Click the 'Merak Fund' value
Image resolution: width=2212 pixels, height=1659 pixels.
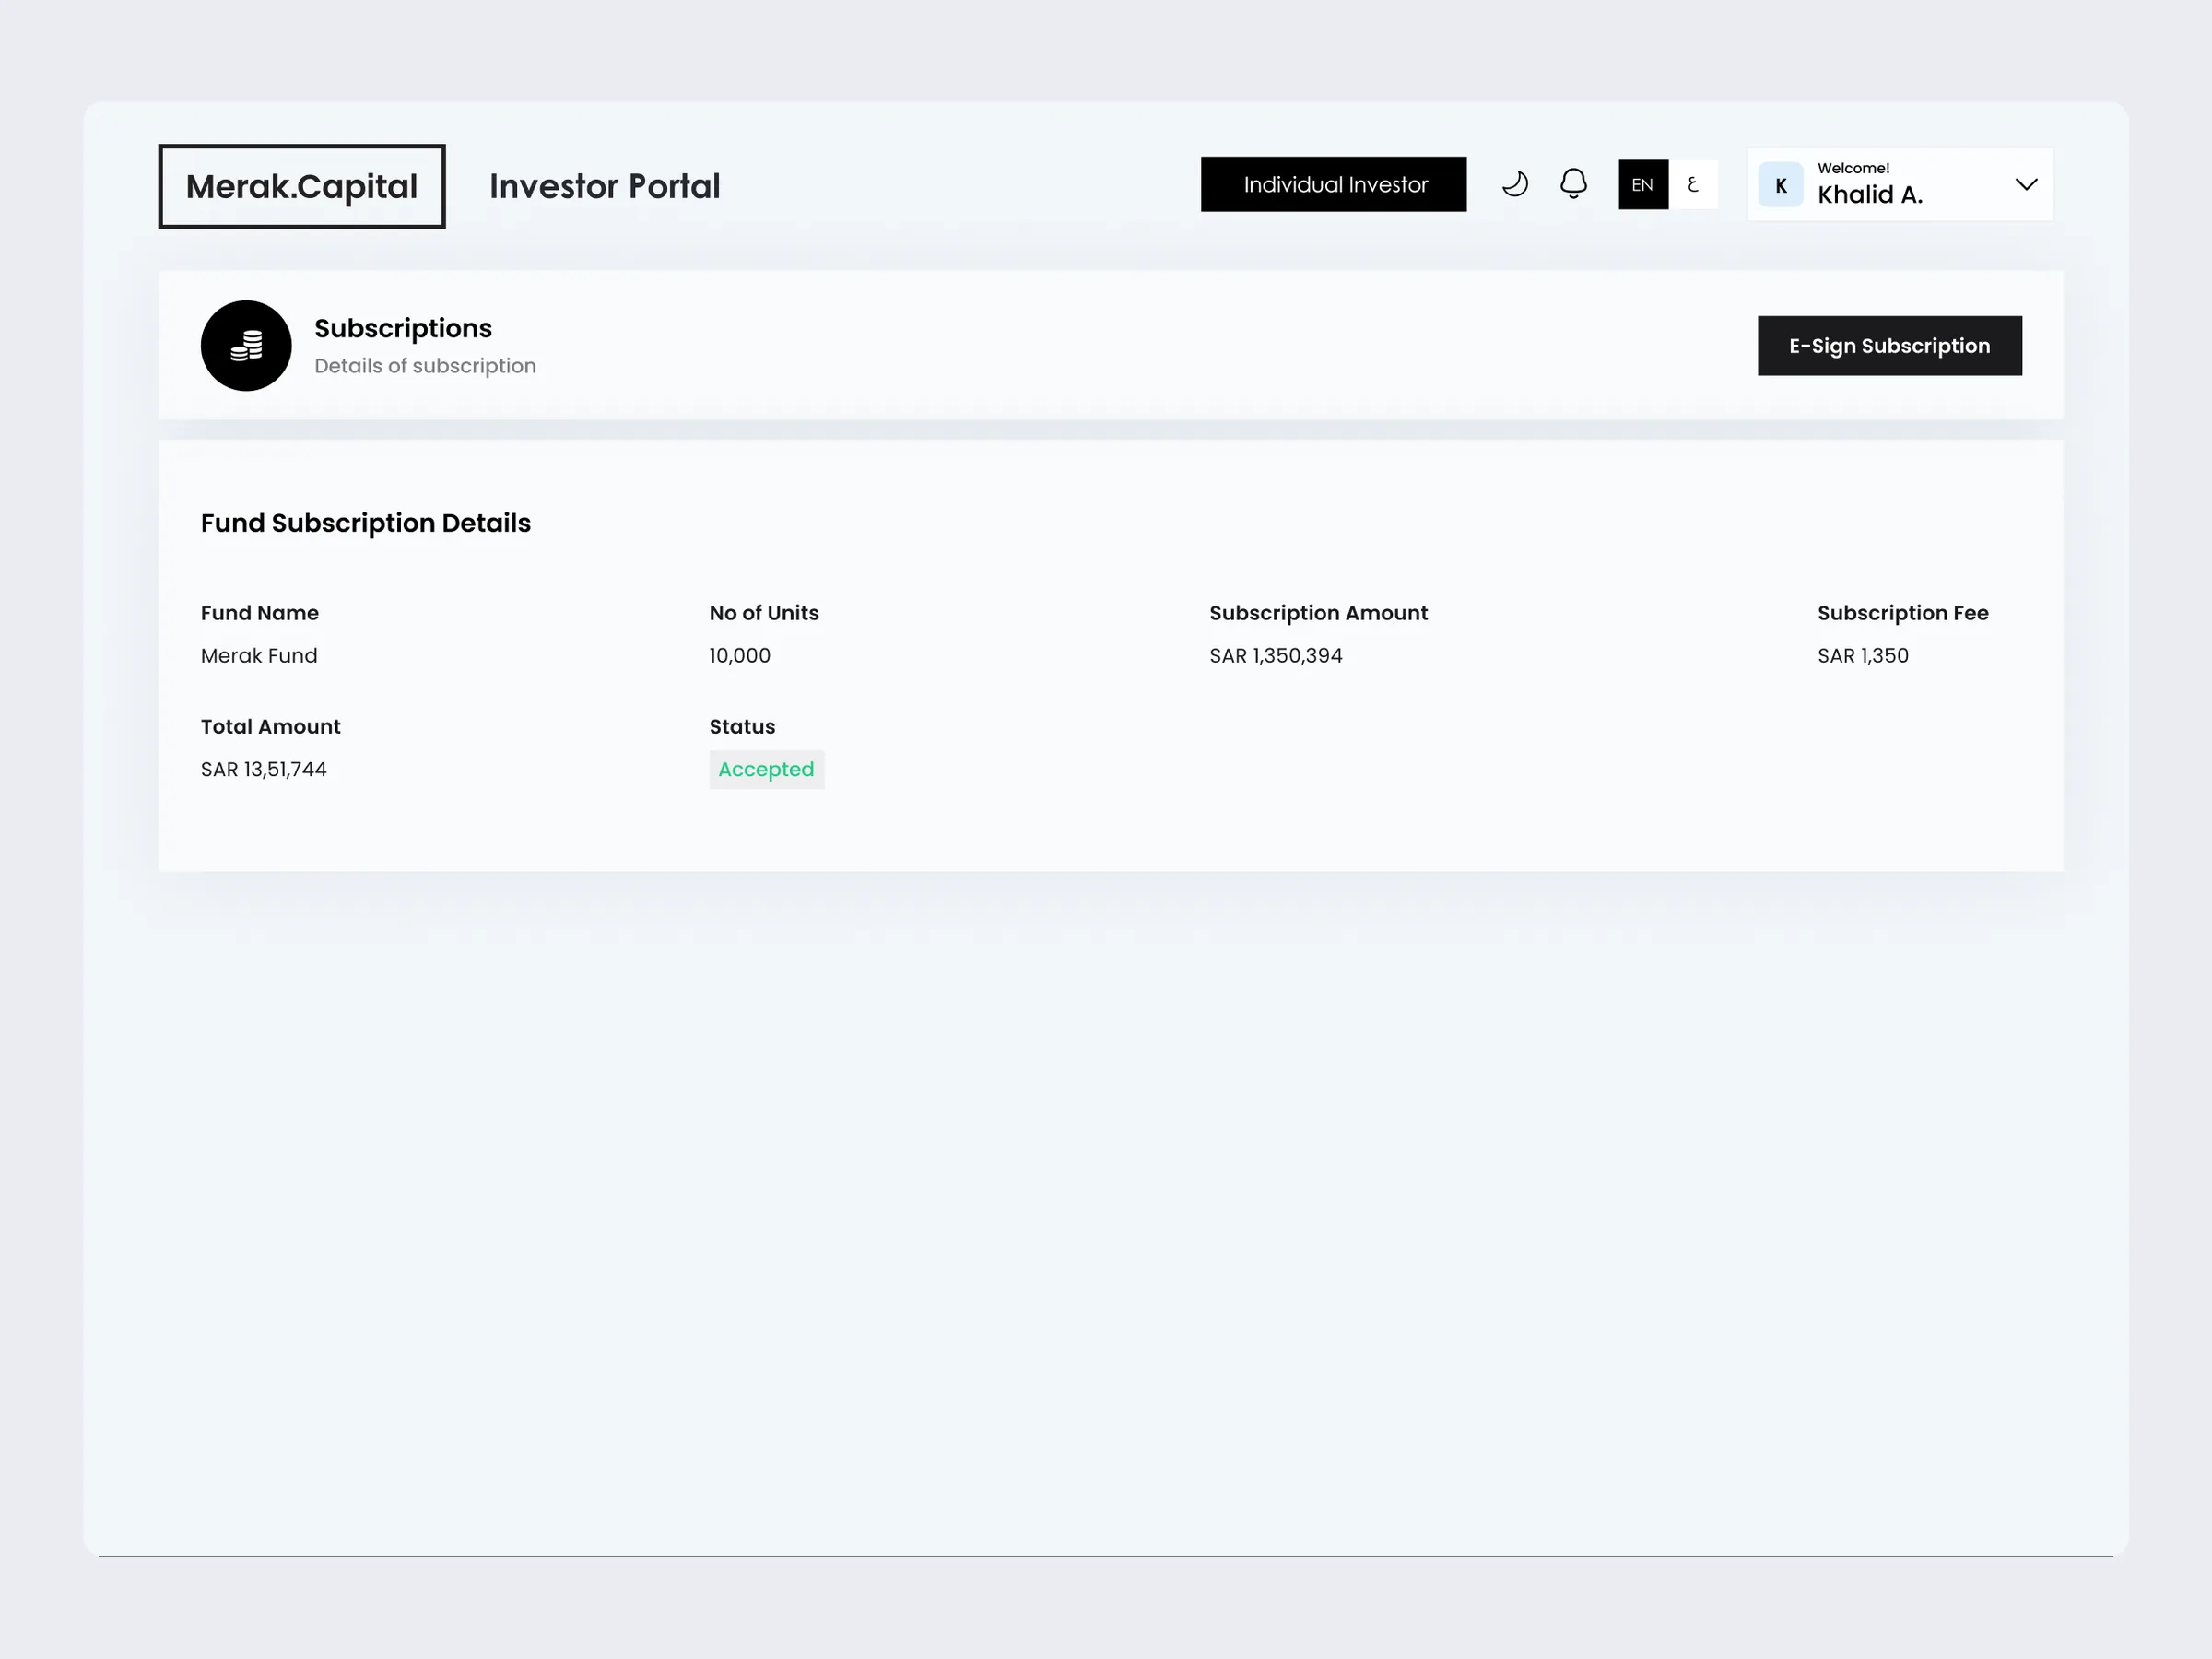259,656
